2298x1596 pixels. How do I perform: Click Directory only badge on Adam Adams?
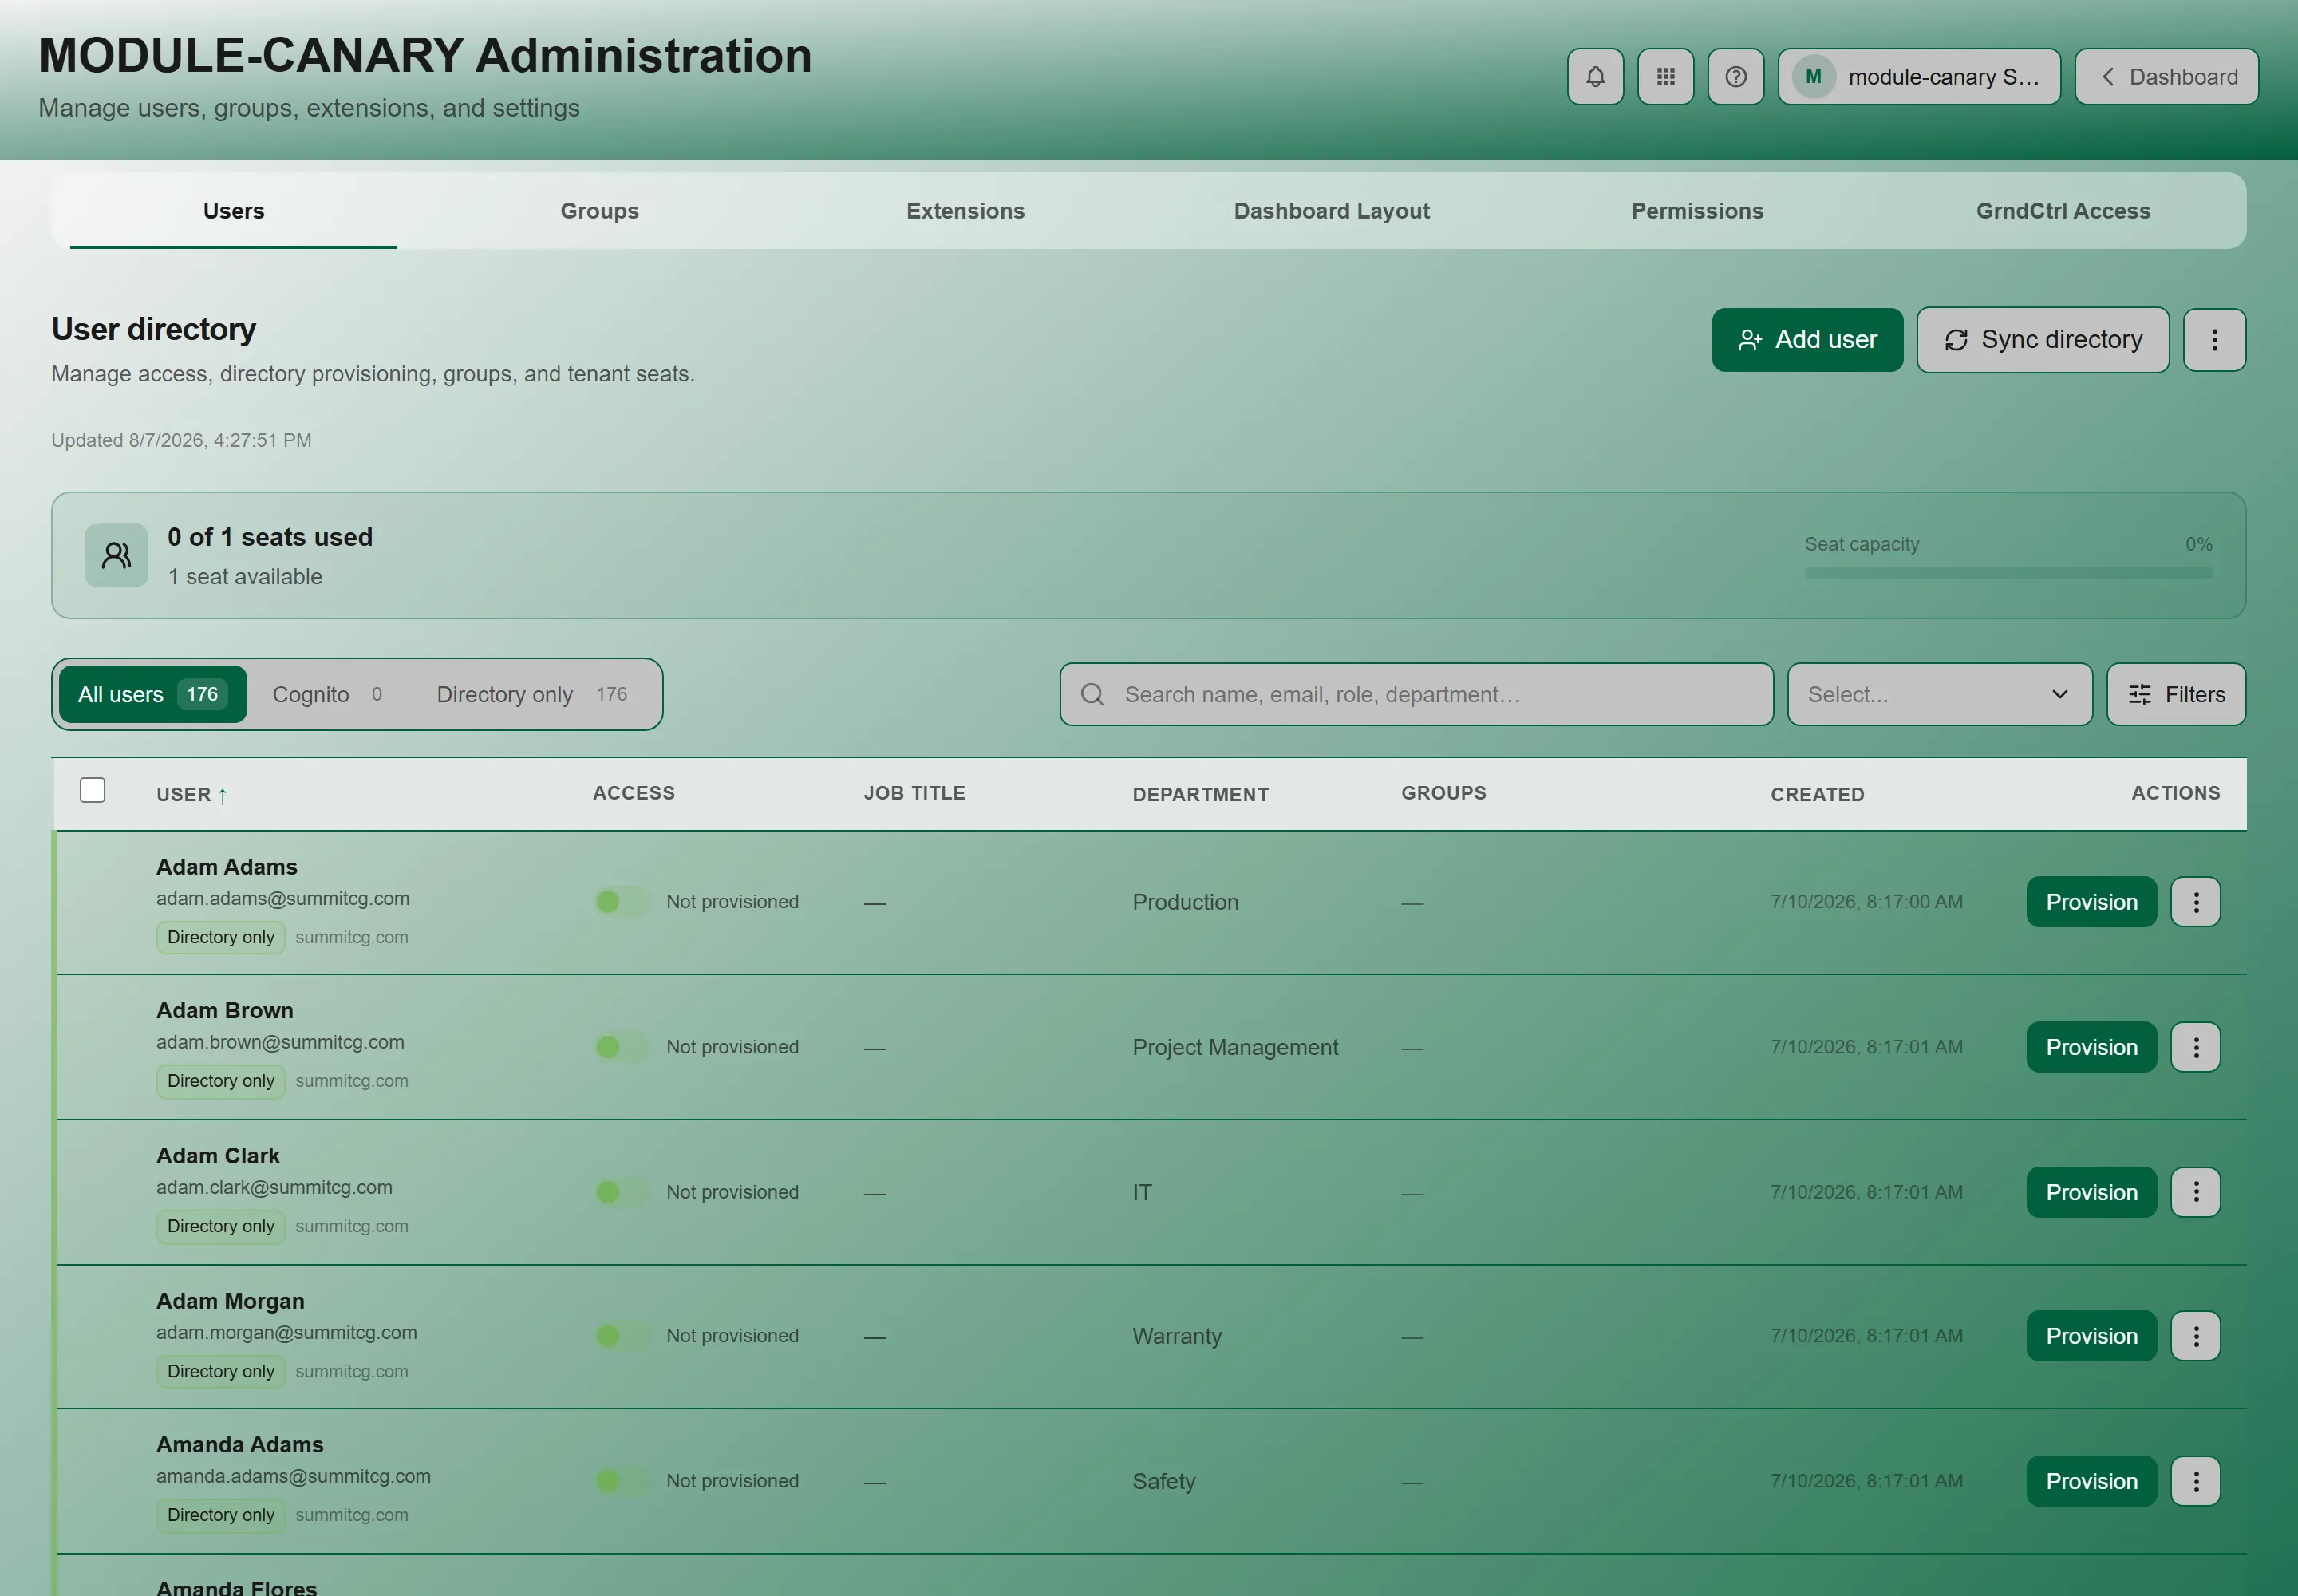220,937
